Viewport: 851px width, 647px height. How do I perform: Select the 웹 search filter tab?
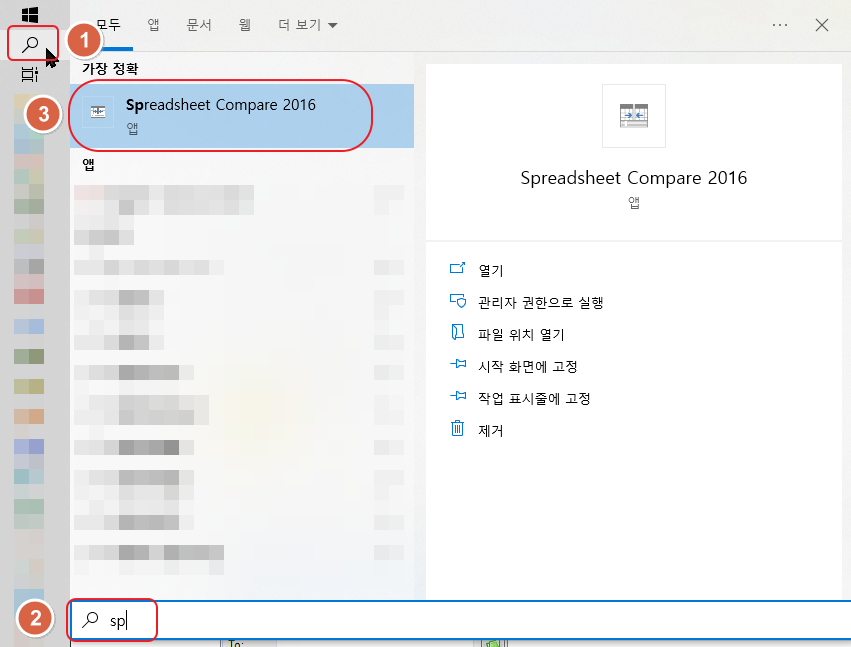click(244, 24)
